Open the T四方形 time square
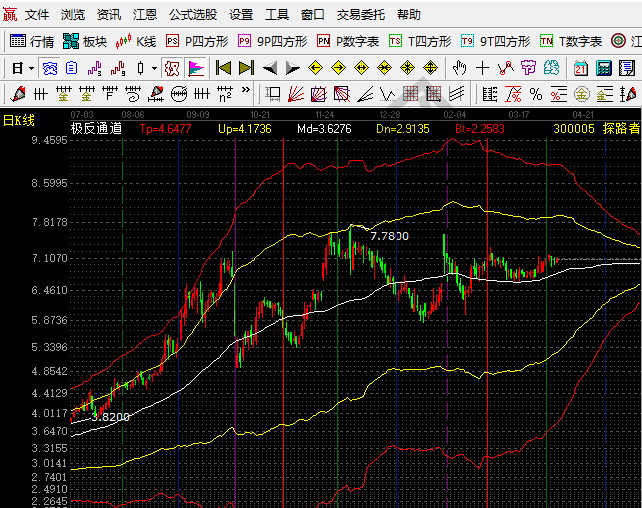This screenshot has width=642, height=508. [x=421, y=41]
